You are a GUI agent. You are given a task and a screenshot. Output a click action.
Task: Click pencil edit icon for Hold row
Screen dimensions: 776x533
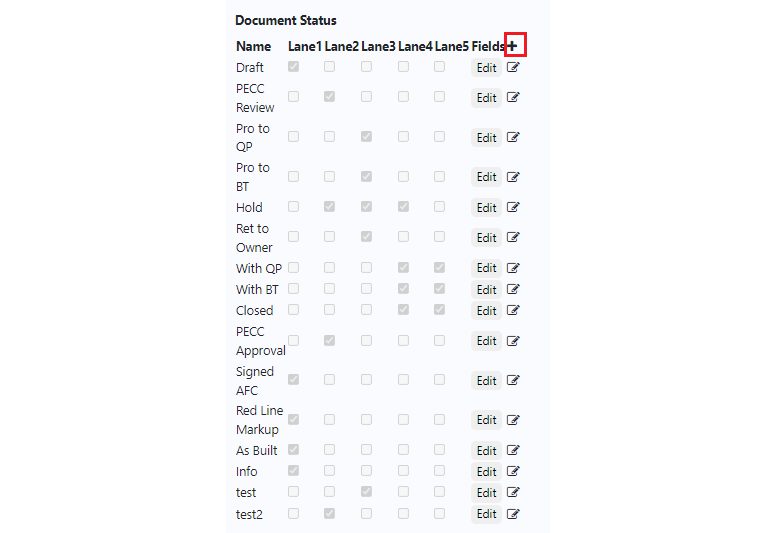[513, 207]
